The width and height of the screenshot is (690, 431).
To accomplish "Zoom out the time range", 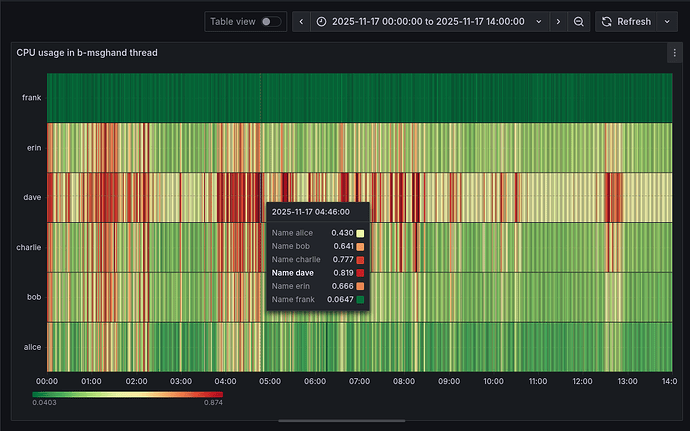I will coord(579,21).
